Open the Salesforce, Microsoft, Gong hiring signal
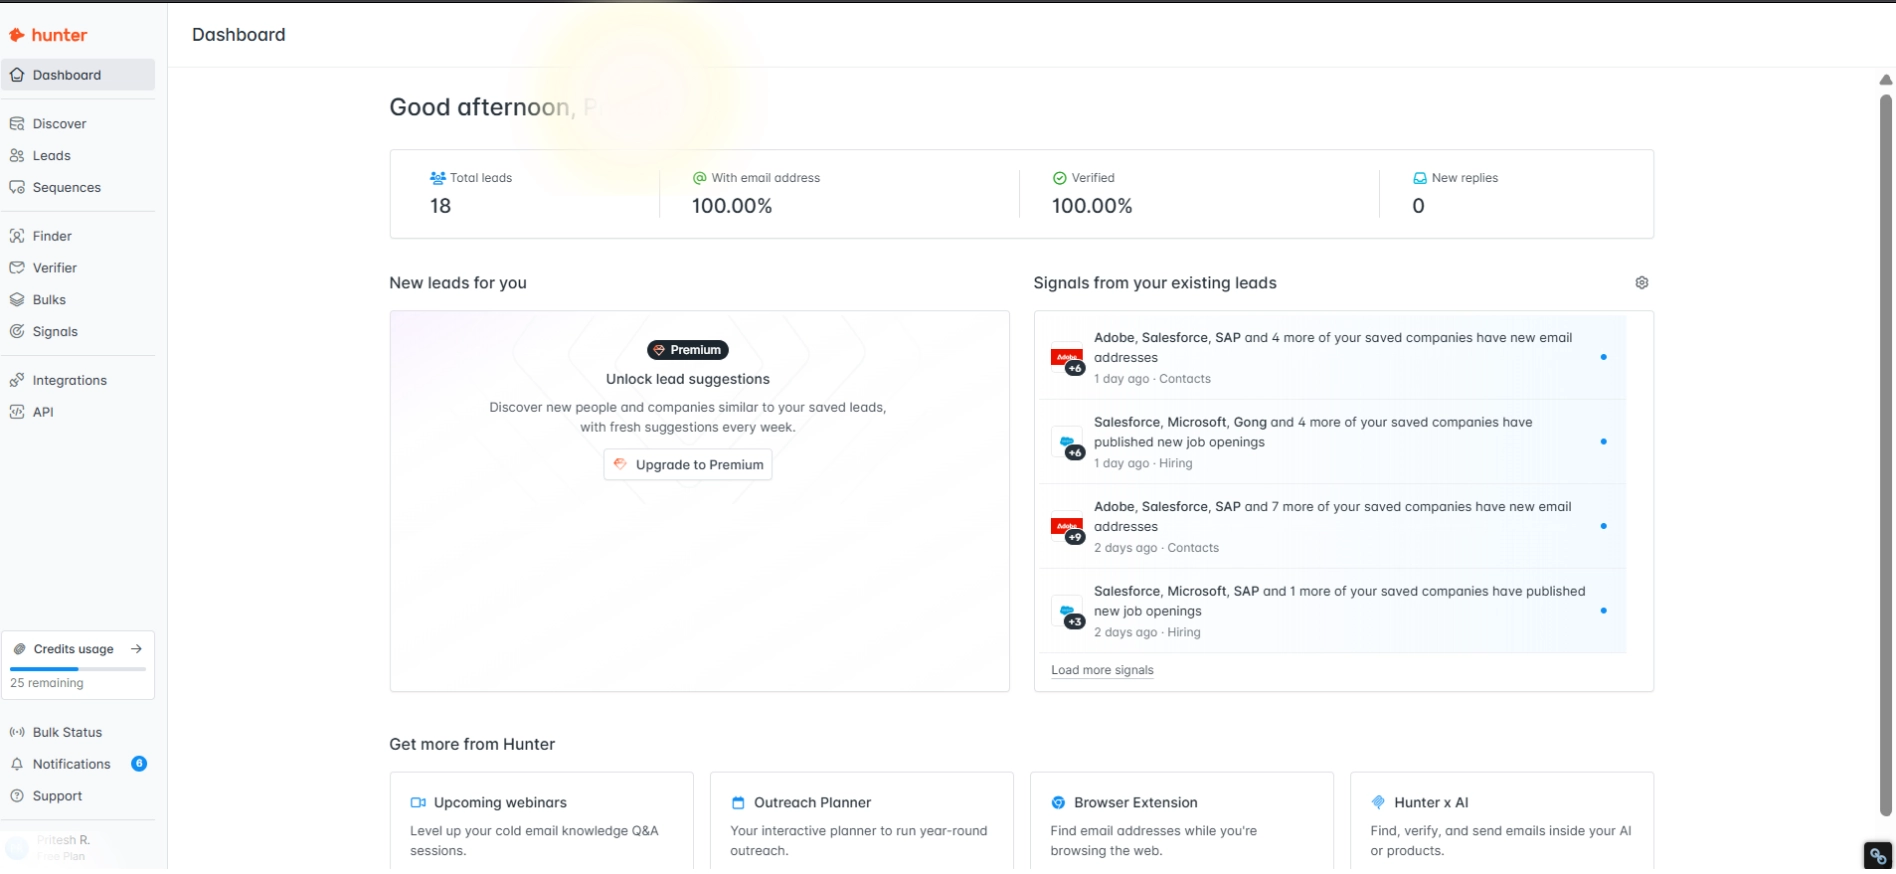The height and width of the screenshot is (874, 1896). pos(1333,442)
